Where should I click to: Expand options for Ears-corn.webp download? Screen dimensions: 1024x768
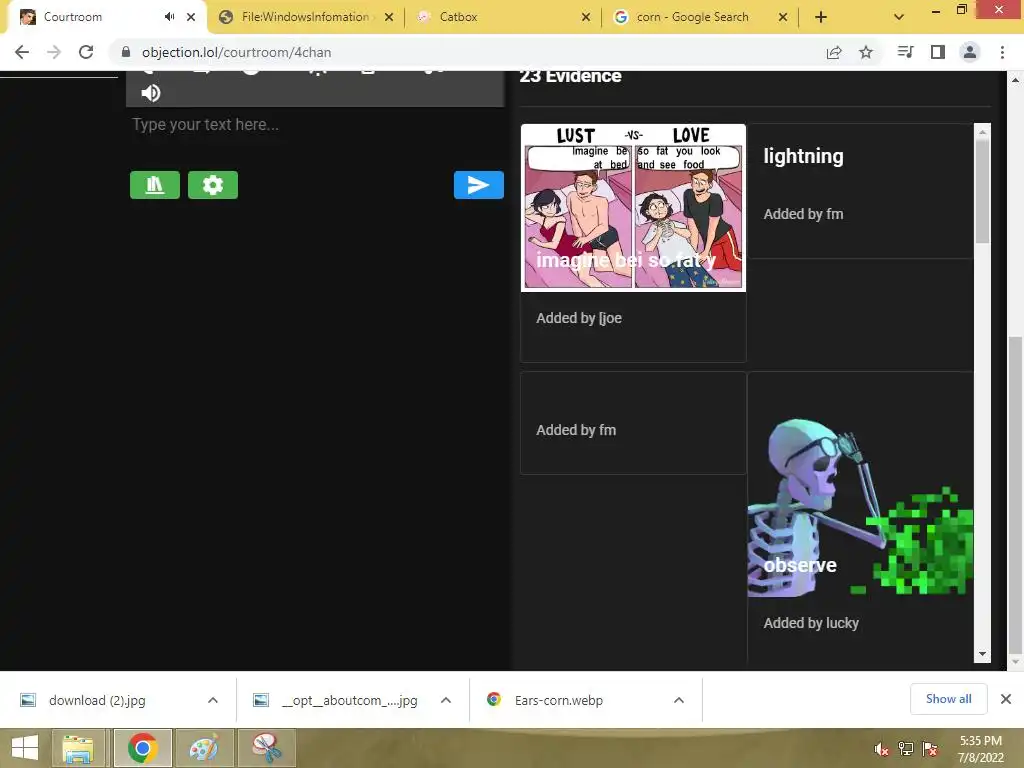[679, 700]
